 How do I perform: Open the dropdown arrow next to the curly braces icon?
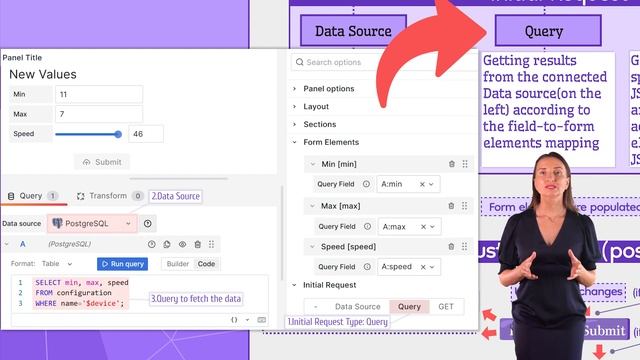point(247,320)
